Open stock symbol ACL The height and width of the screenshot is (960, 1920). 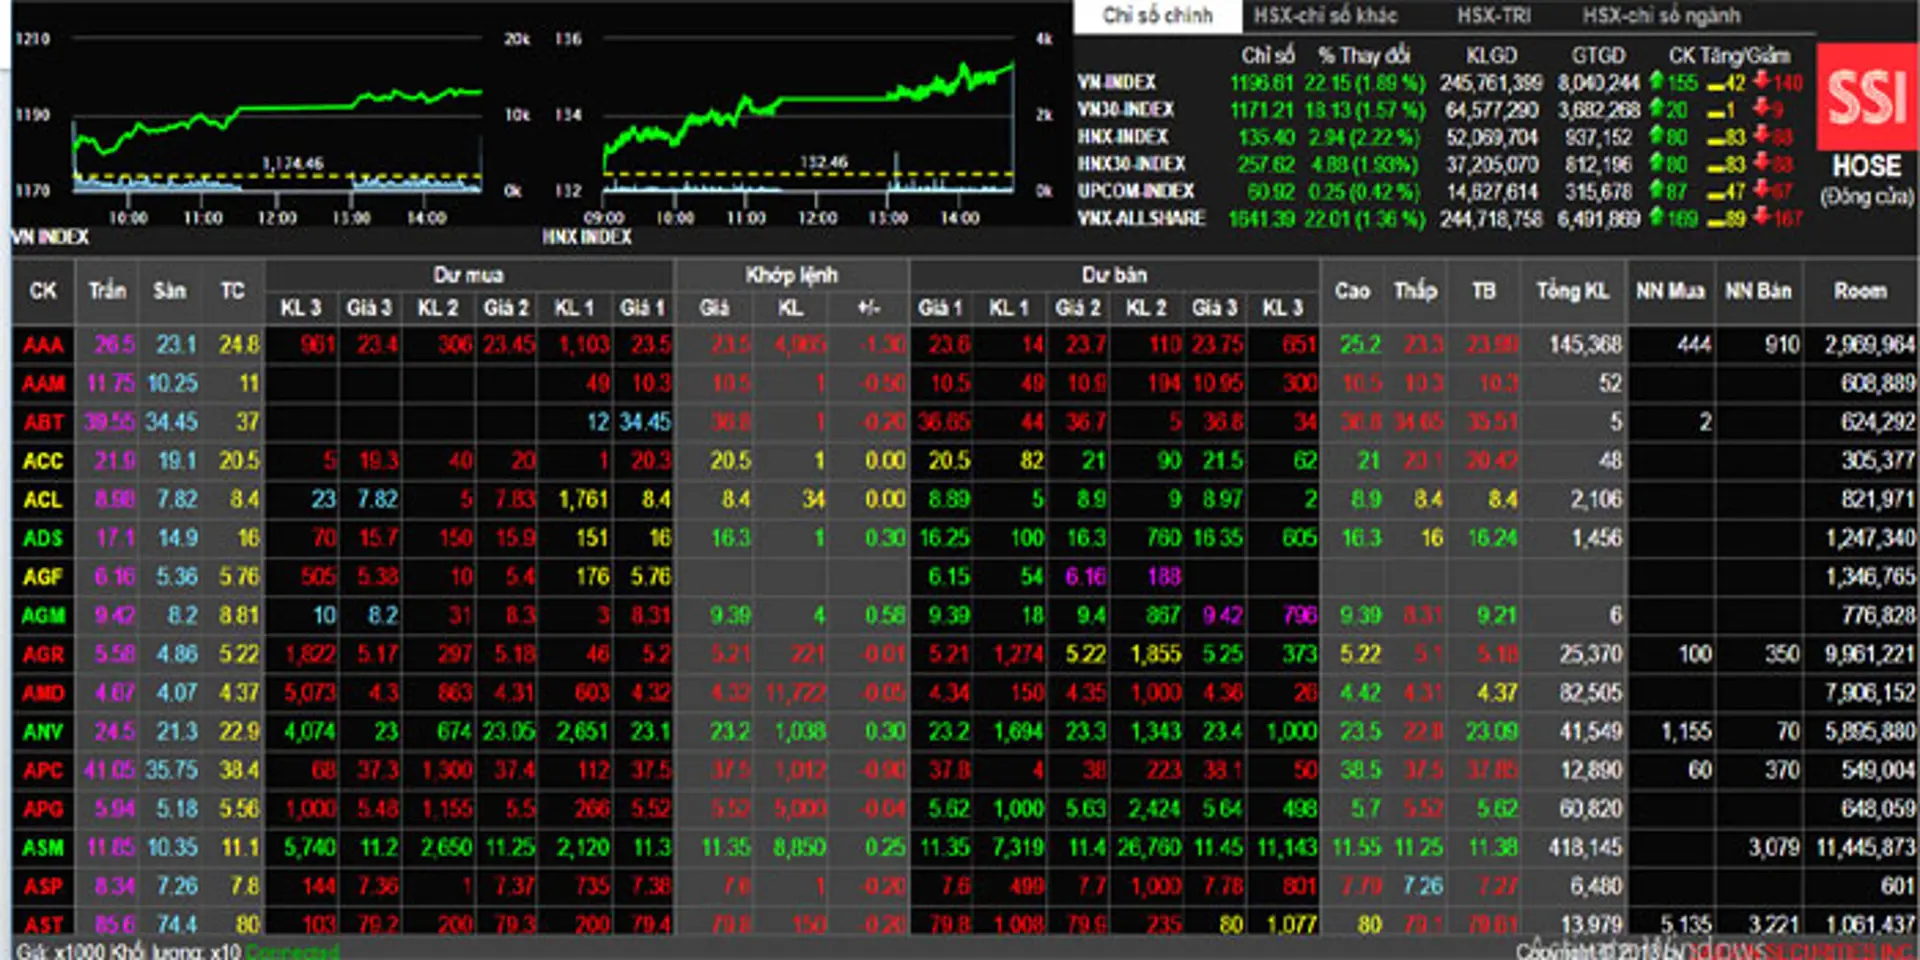point(43,500)
